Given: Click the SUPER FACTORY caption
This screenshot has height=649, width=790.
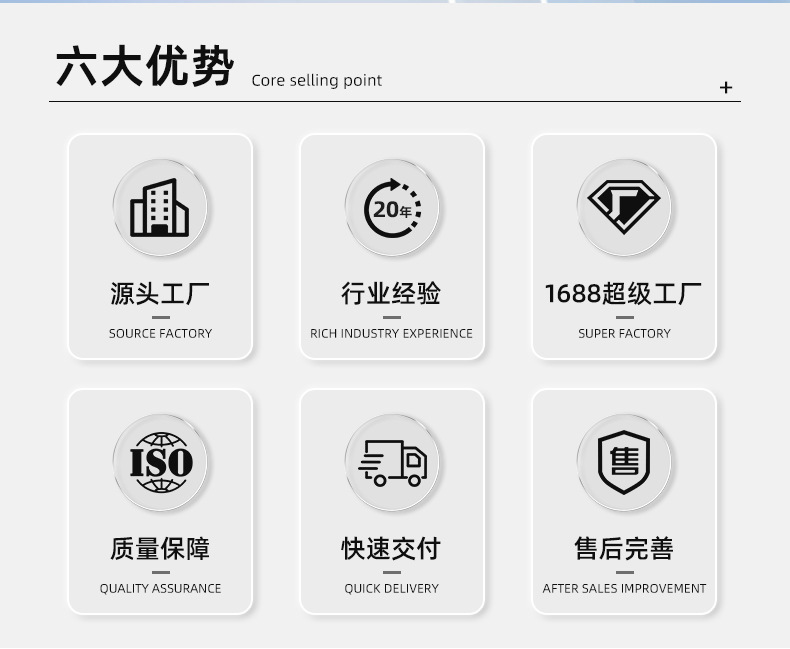Looking at the screenshot, I should pyautogui.click(x=624, y=334).
